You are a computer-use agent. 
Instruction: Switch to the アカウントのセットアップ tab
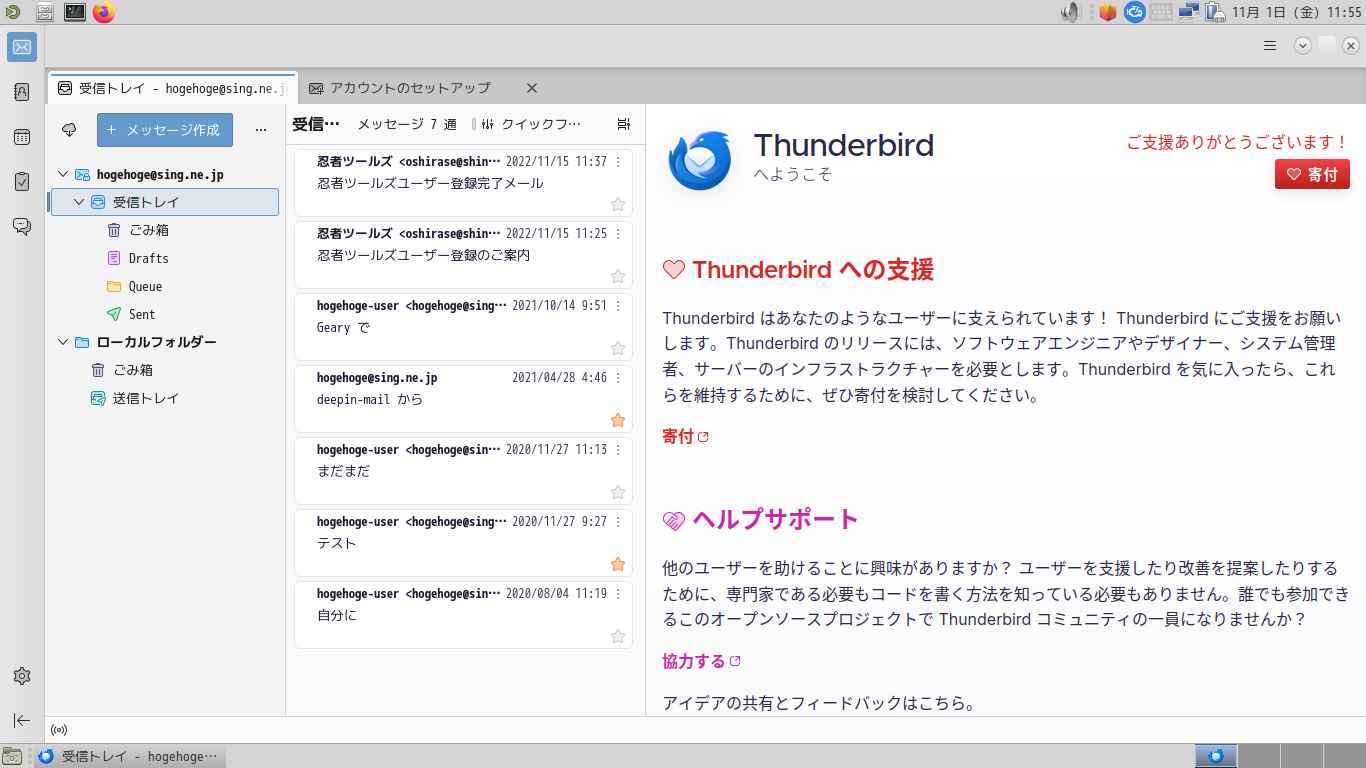[410, 88]
